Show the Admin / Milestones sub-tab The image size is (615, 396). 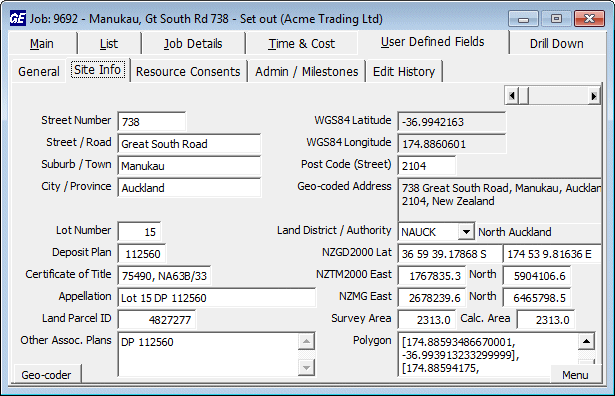point(307,71)
